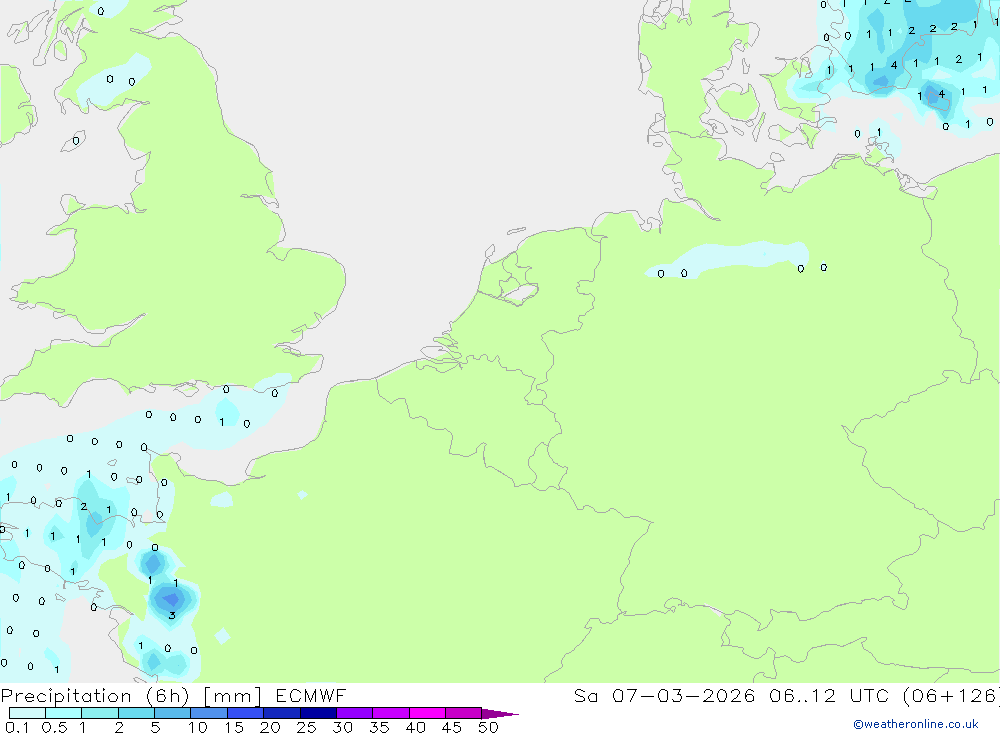Image resolution: width=1000 pixels, height=733 pixels.
Task: Click the legend label "45"
Action: [x=452, y=727]
